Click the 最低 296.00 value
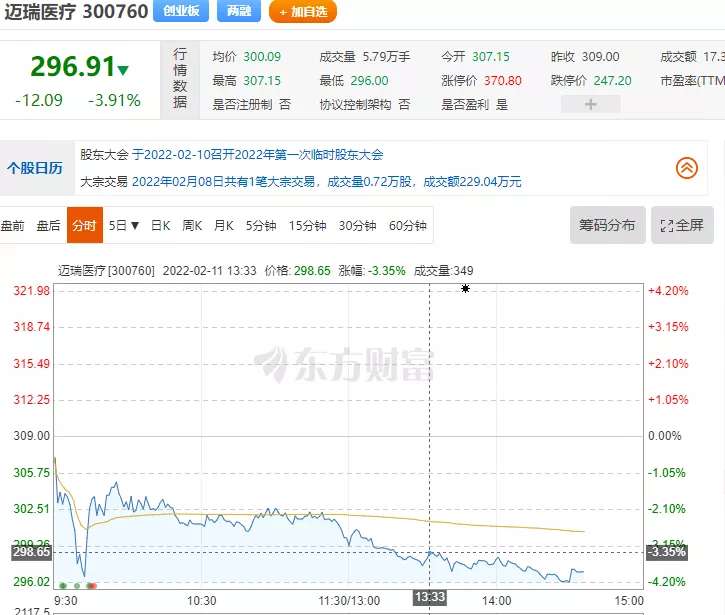The width and height of the screenshot is (725, 615). [x=369, y=81]
